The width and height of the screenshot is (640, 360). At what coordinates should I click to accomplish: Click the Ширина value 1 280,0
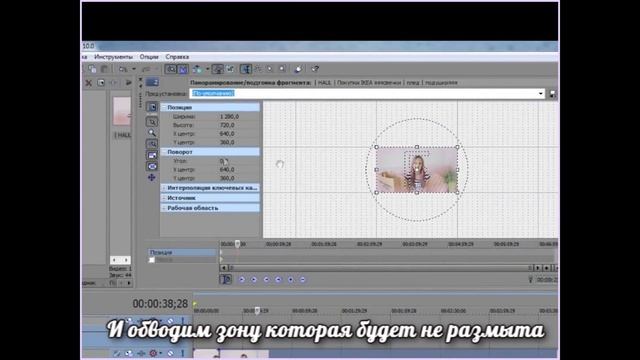(x=229, y=117)
